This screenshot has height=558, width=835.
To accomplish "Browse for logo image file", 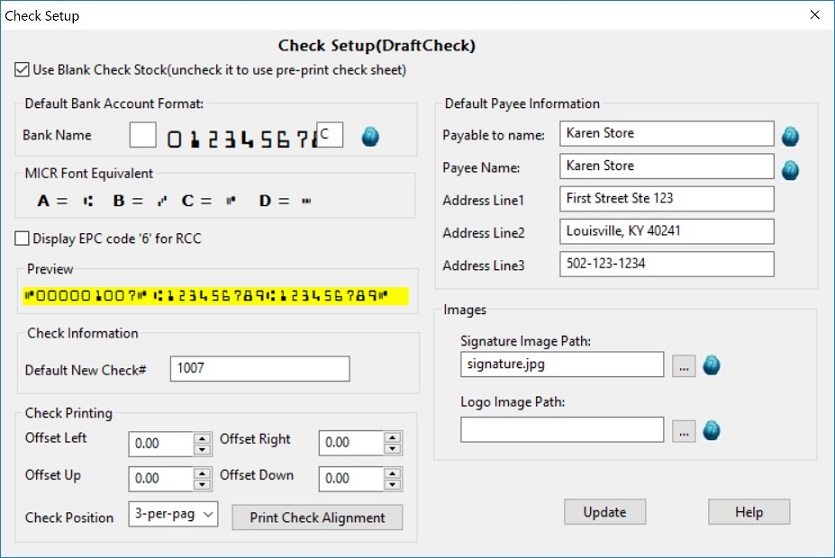I will coord(684,431).
